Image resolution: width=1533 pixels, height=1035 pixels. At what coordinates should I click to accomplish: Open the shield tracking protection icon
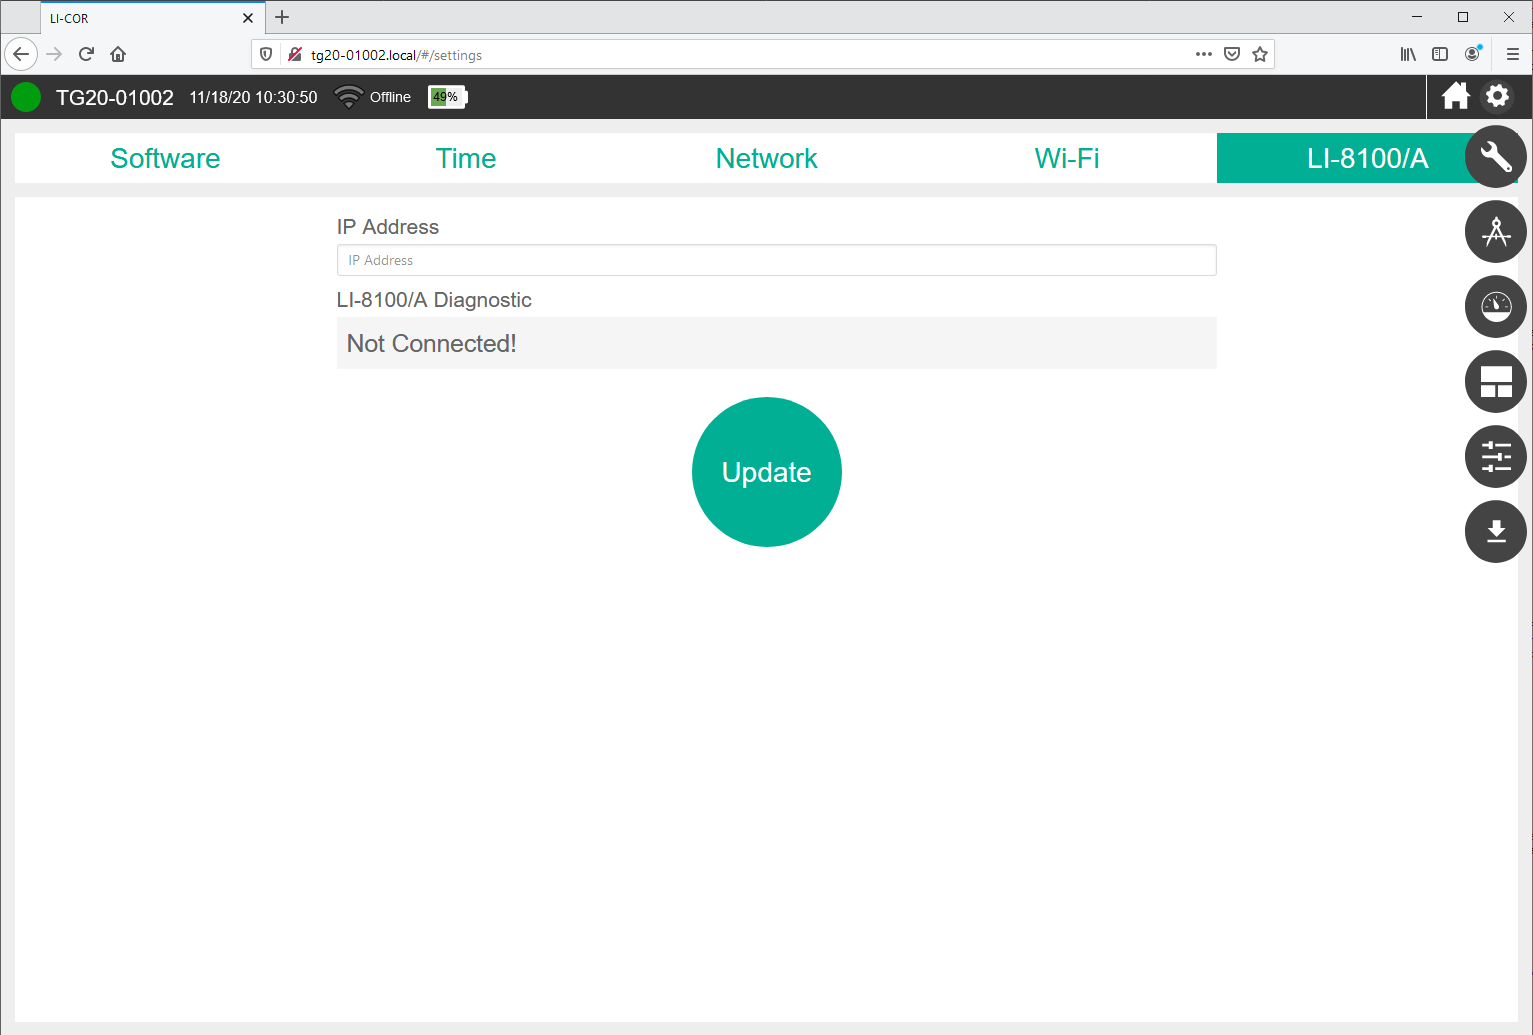(x=266, y=54)
